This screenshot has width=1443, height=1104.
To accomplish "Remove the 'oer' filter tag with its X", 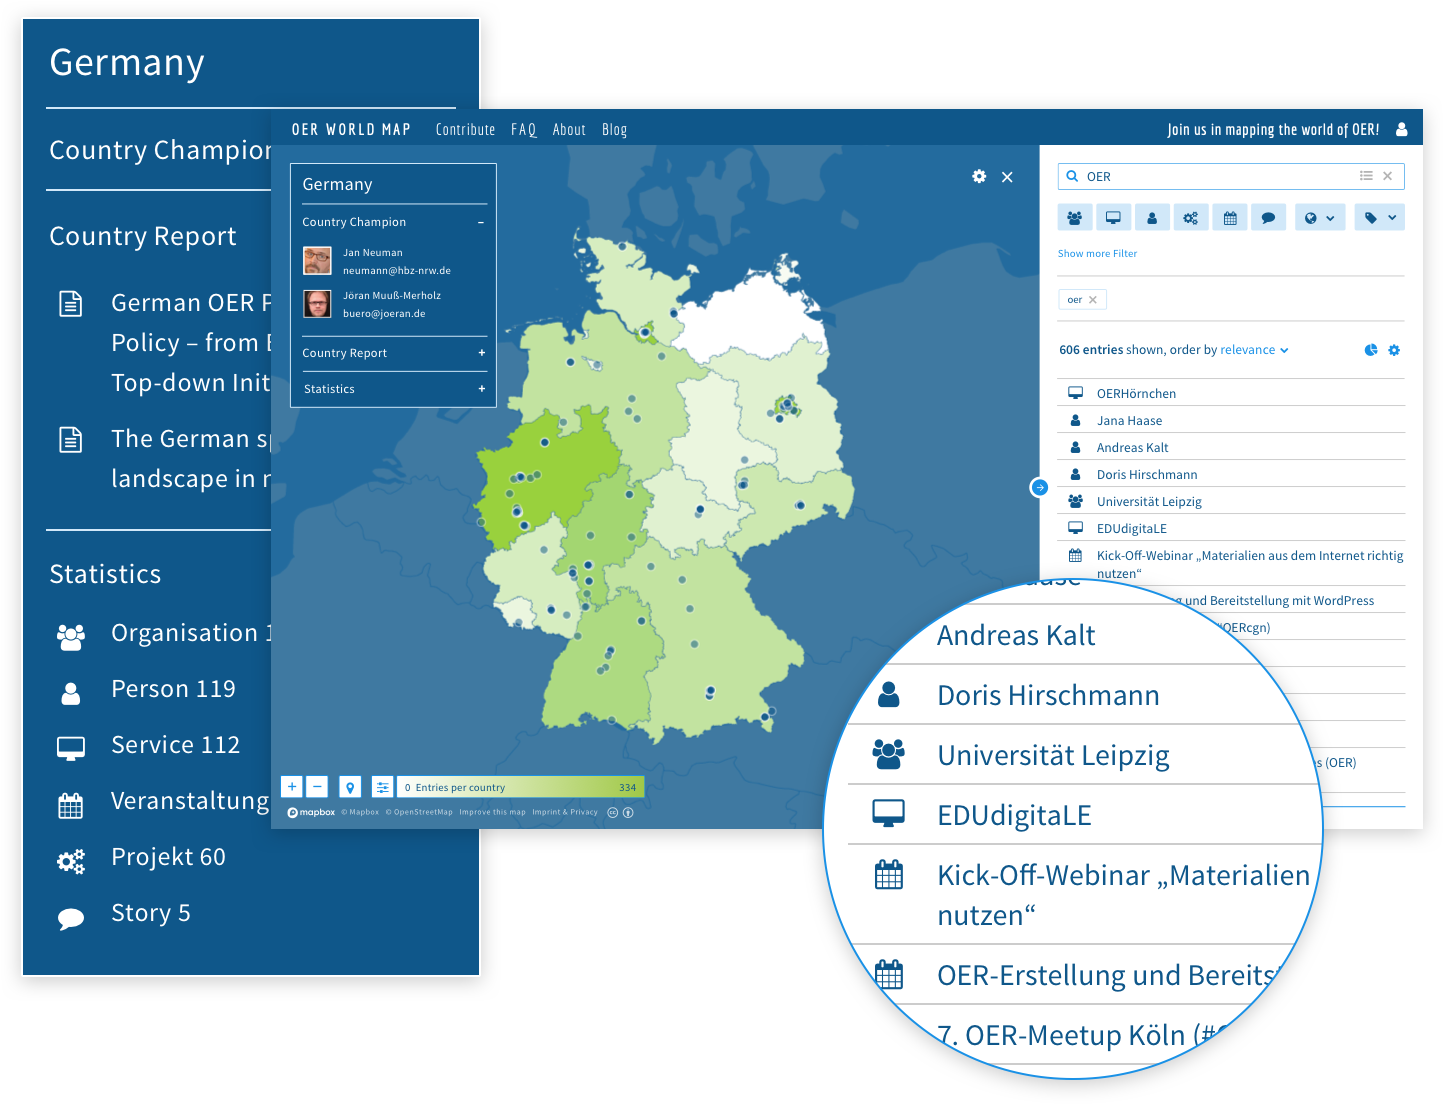I will click(1093, 300).
